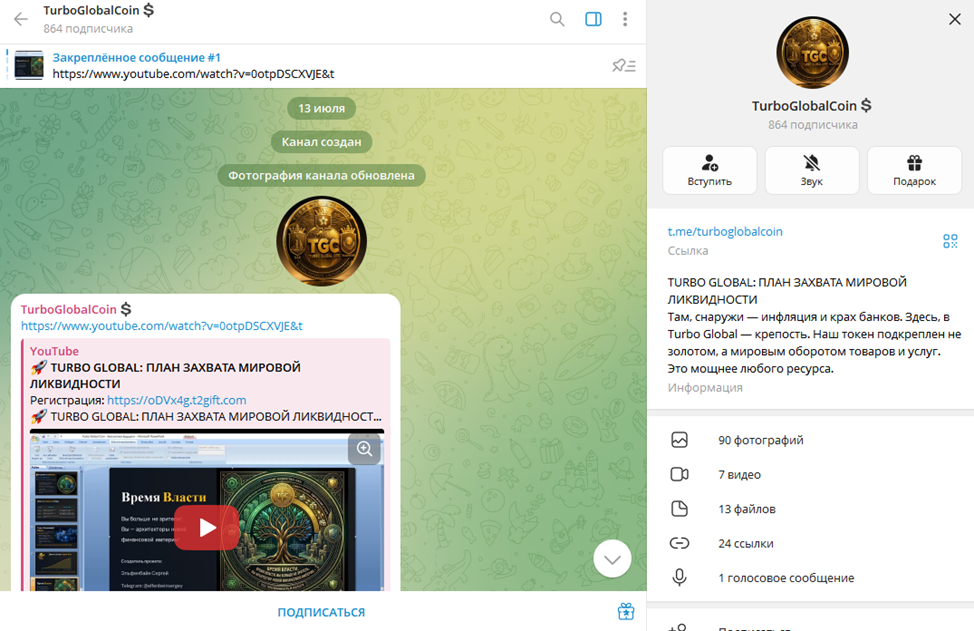This screenshot has width=974, height=631.
Task: Click the link icon beside 24 ссылки
Action: click(680, 543)
